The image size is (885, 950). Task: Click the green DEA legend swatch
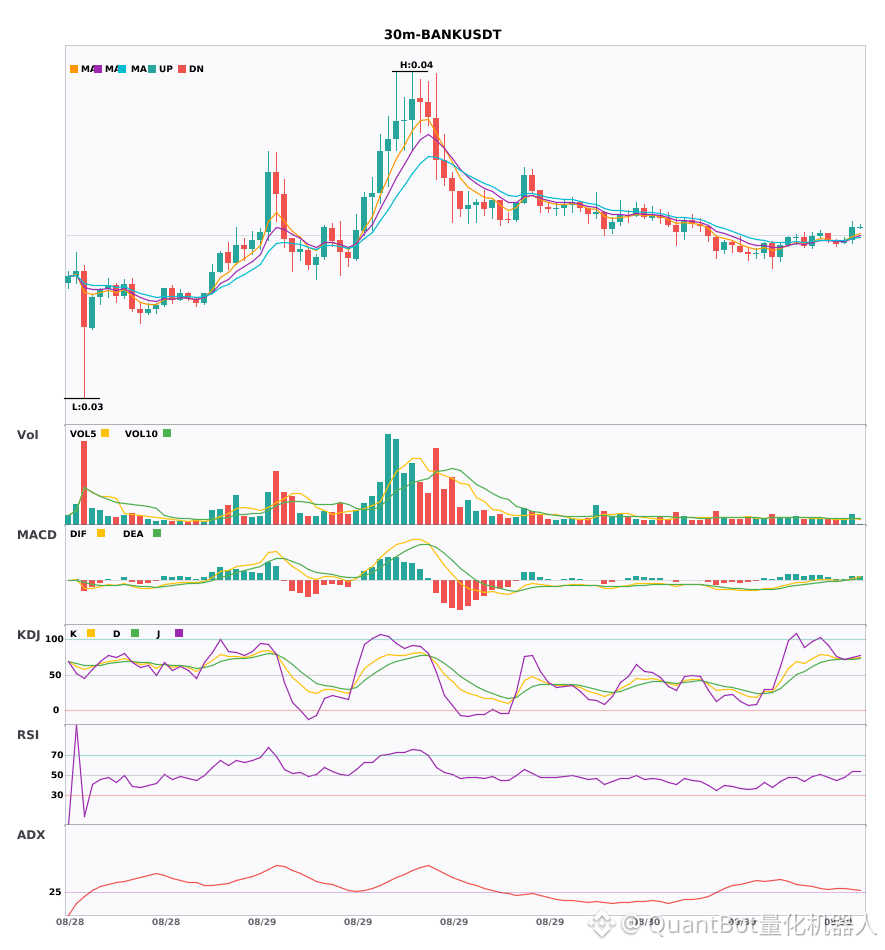tap(157, 533)
